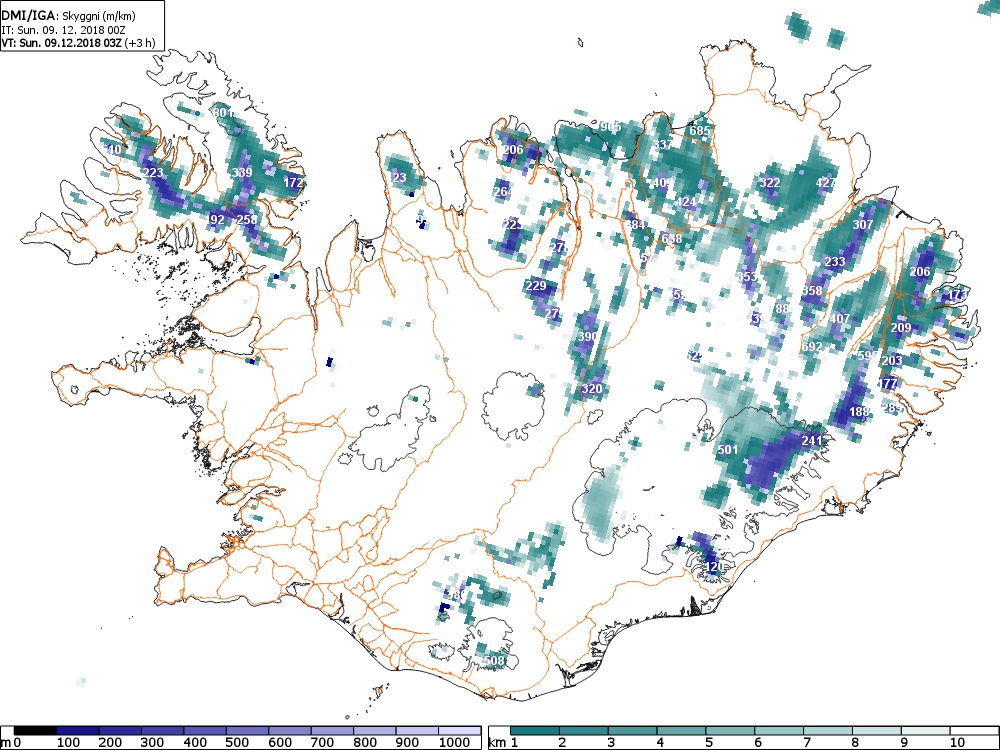The width and height of the screenshot is (1000, 750).
Task: Select the palest lavender 1000 m legend swatch
Action: pyautogui.click(x=460, y=731)
